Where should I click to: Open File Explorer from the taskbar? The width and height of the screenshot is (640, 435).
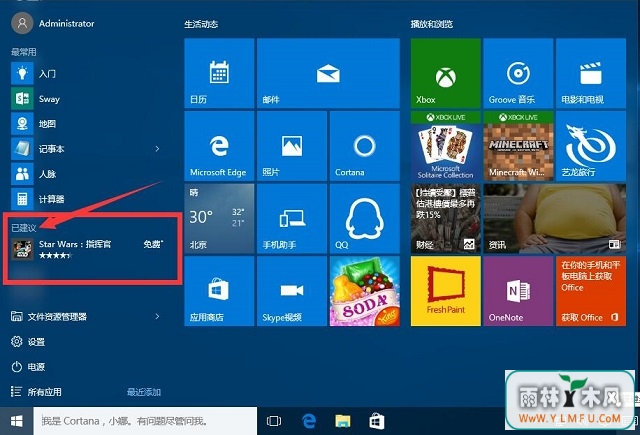pyautogui.click(x=343, y=421)
